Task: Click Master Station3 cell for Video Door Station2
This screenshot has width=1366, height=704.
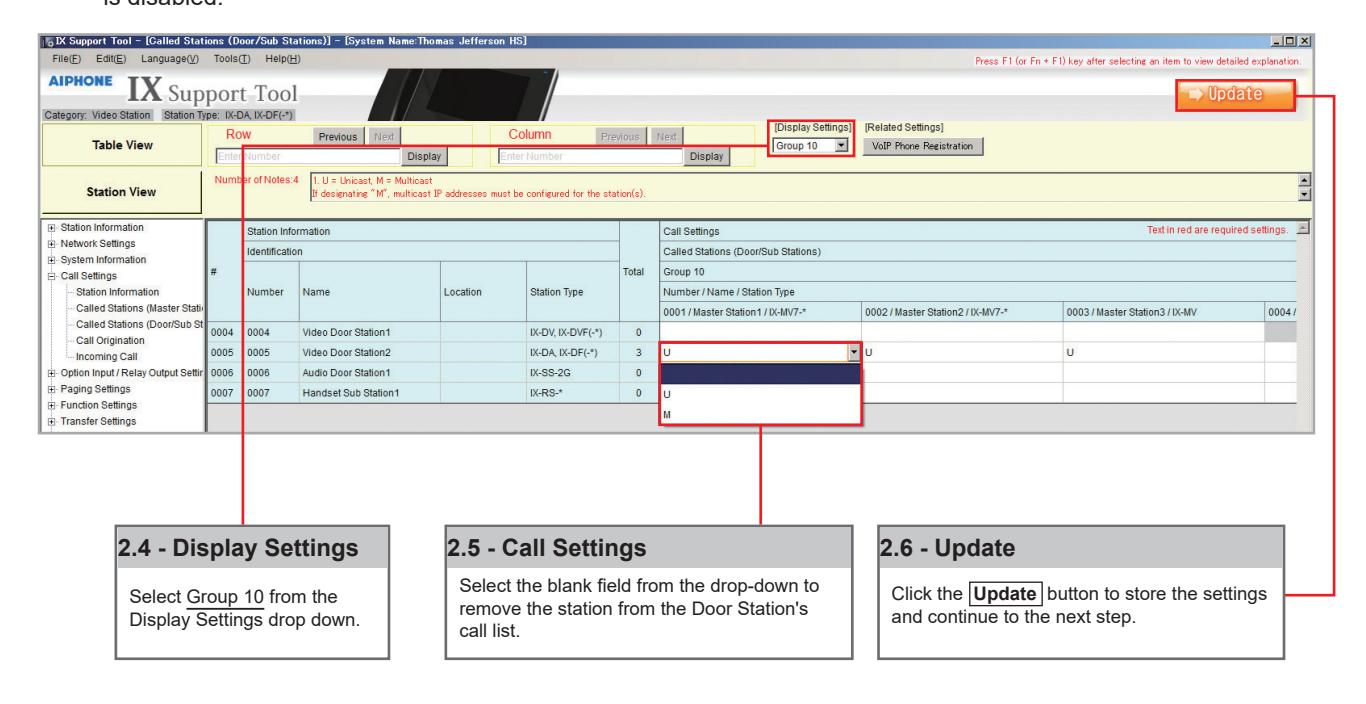Action: pos(1163,352)
